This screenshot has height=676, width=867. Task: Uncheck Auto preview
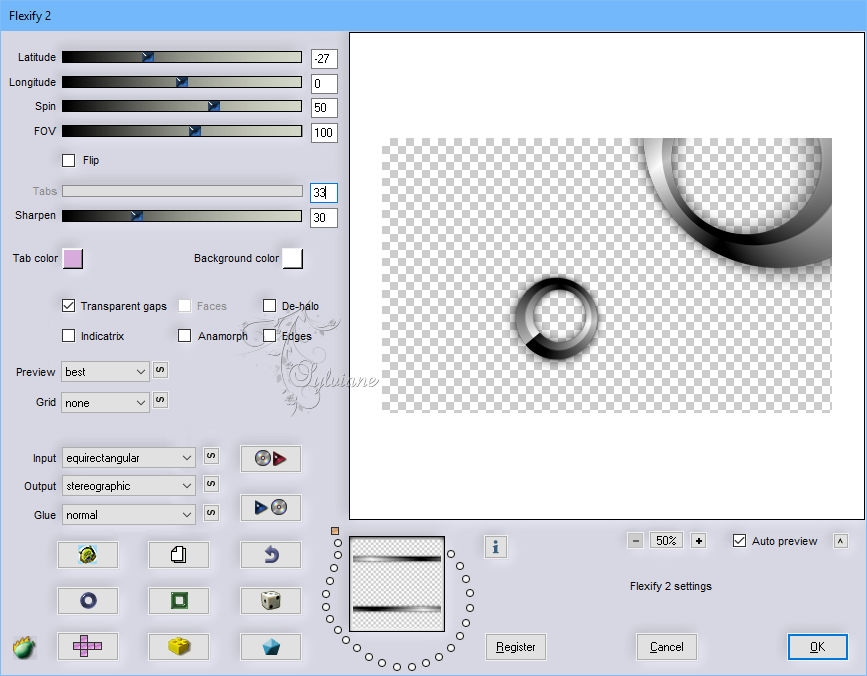(x=739, y=541)
